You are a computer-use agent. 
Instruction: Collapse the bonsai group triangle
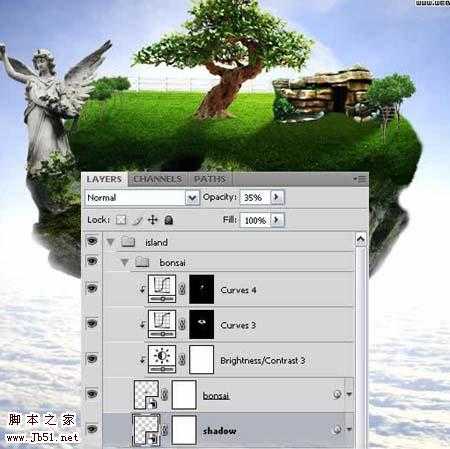coord(125,263)
